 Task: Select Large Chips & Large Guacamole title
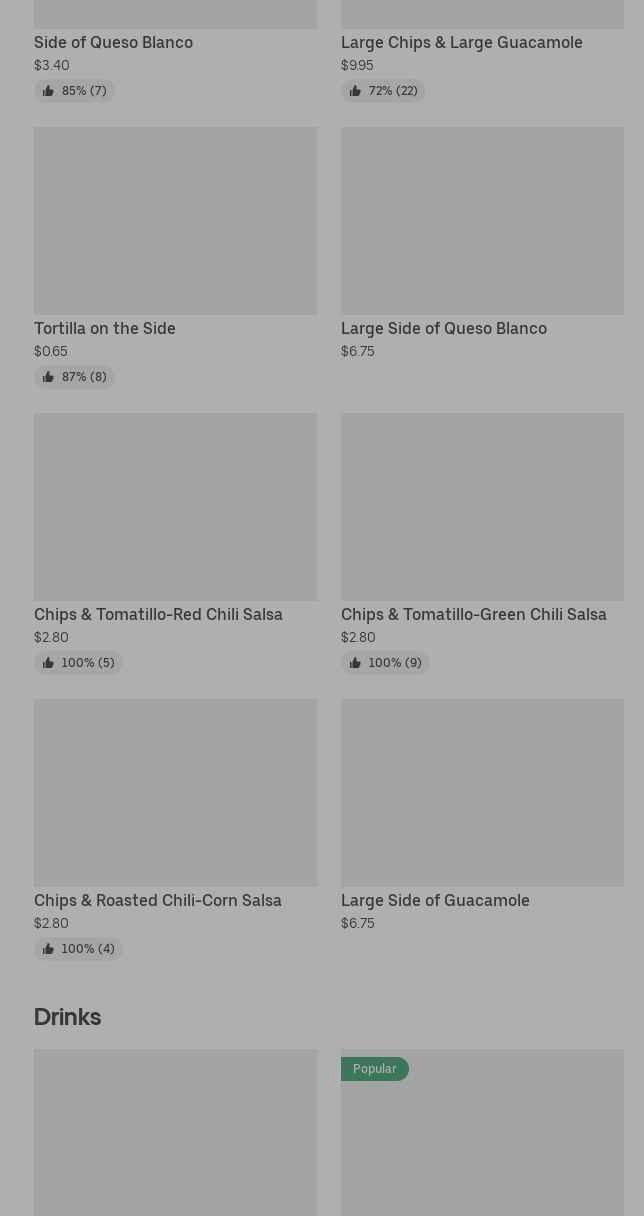(x=461, y=43)
